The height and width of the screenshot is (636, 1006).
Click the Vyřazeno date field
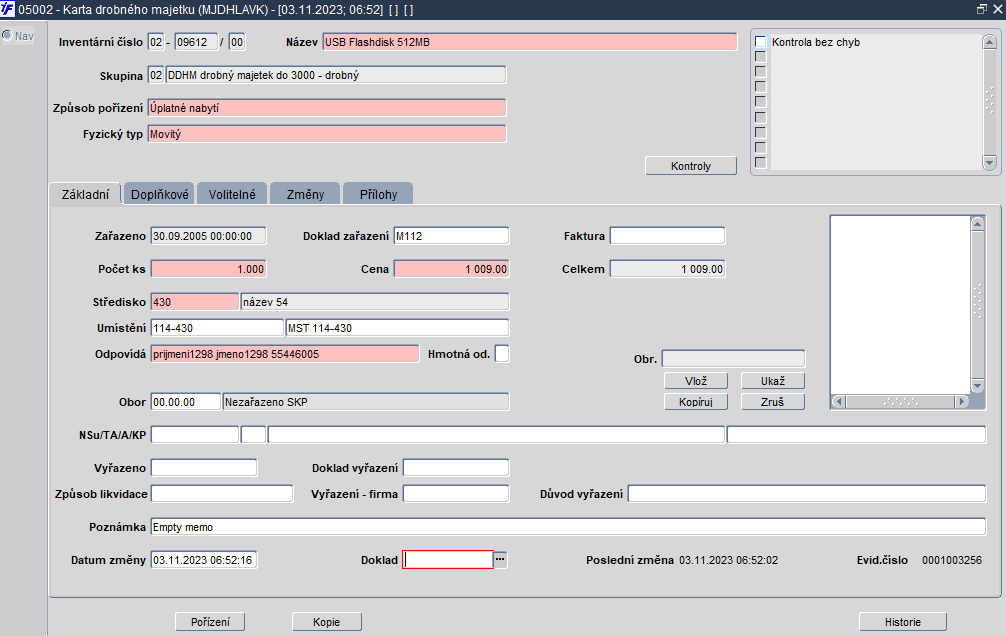tap(204, 468)
